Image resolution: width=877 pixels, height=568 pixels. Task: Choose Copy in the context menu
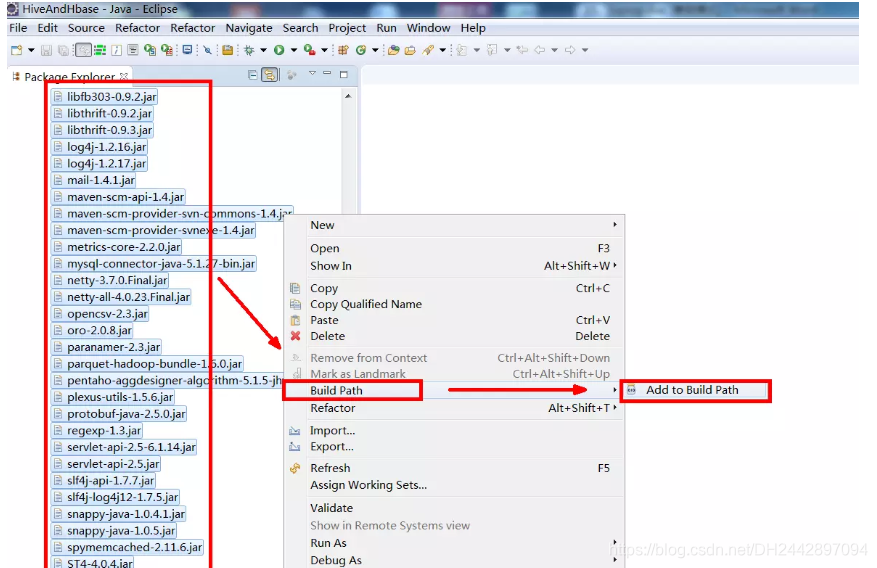454,288
